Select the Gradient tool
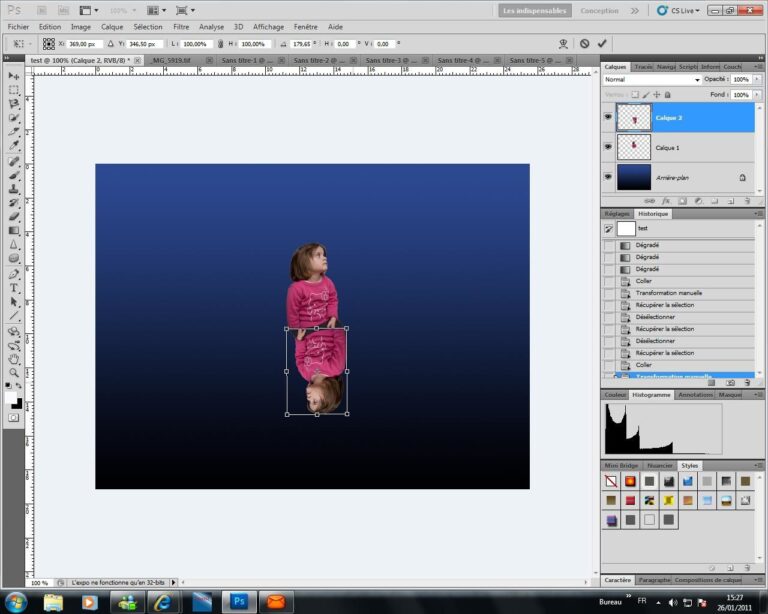 pyautogui.click(x=14, y=231)
